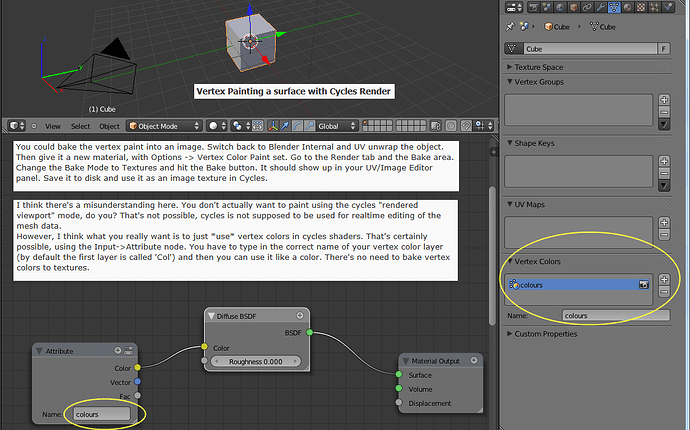690x430 pixels.
Task: Toggle the fake user F button
Action: pos(663,49)
